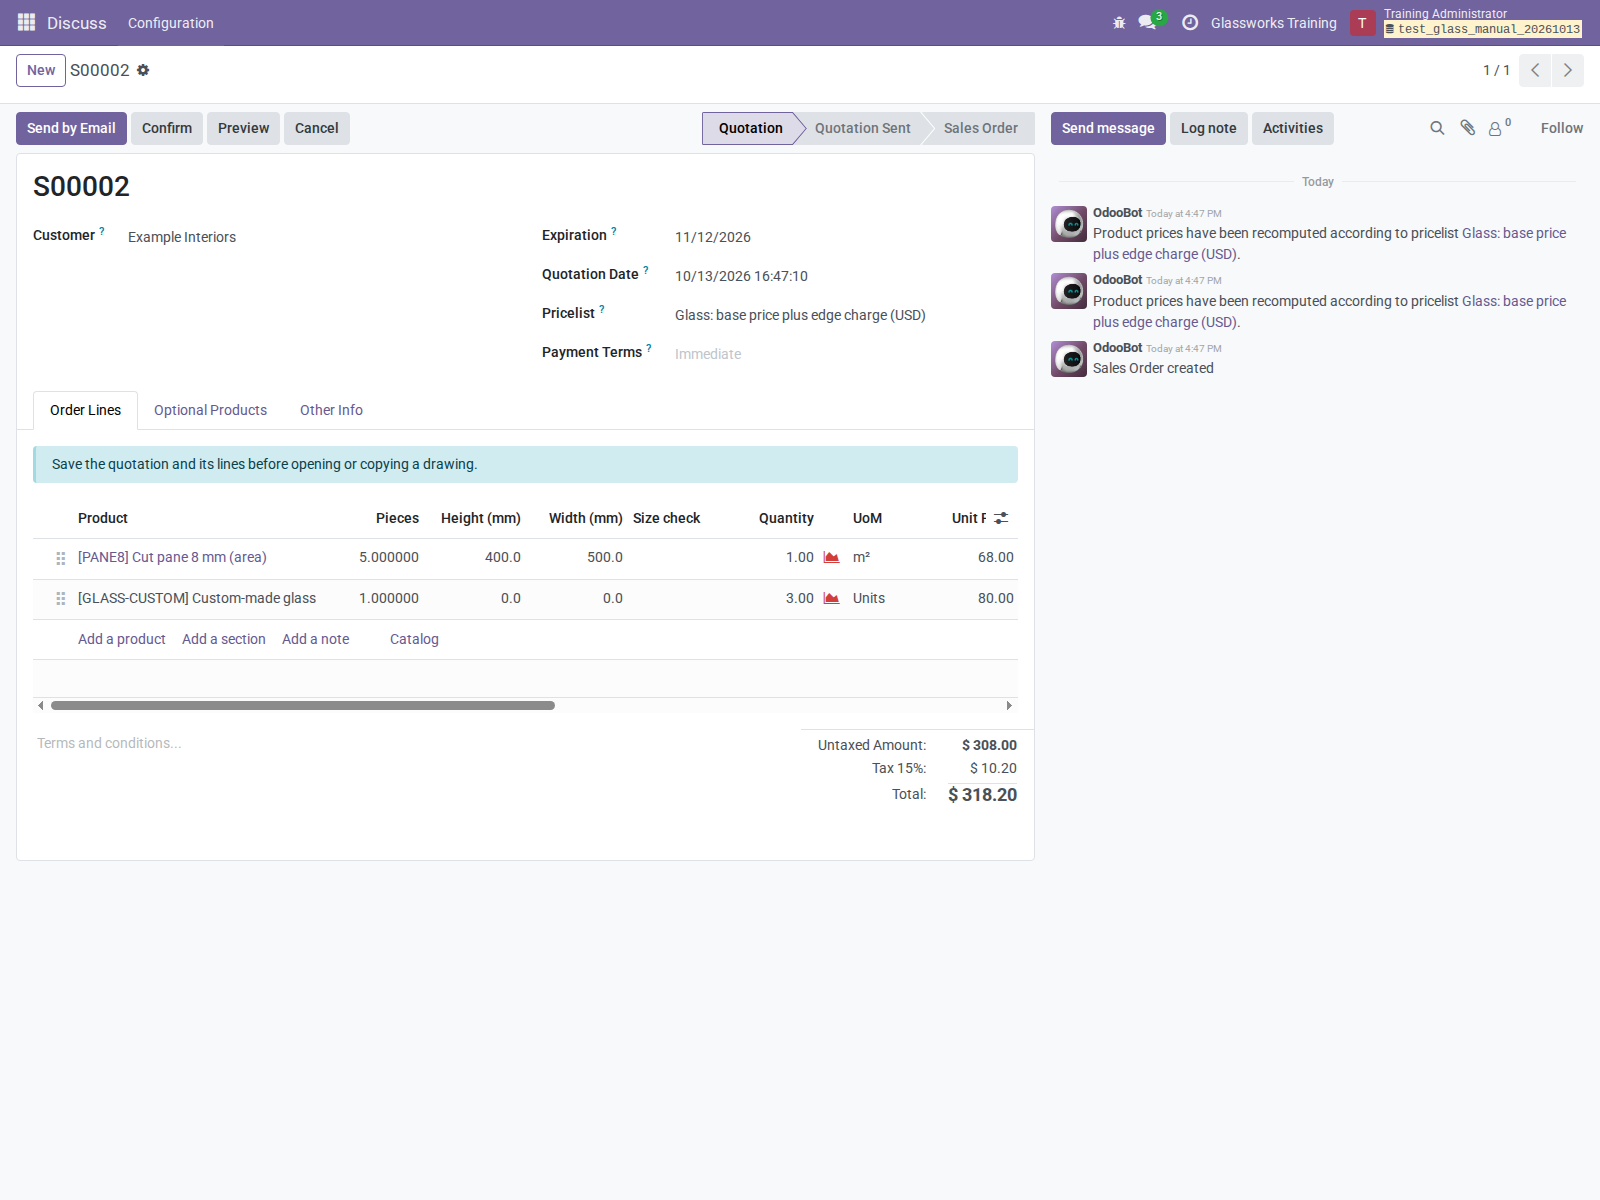Go to previous record arrow

(x=1535, y=70)
